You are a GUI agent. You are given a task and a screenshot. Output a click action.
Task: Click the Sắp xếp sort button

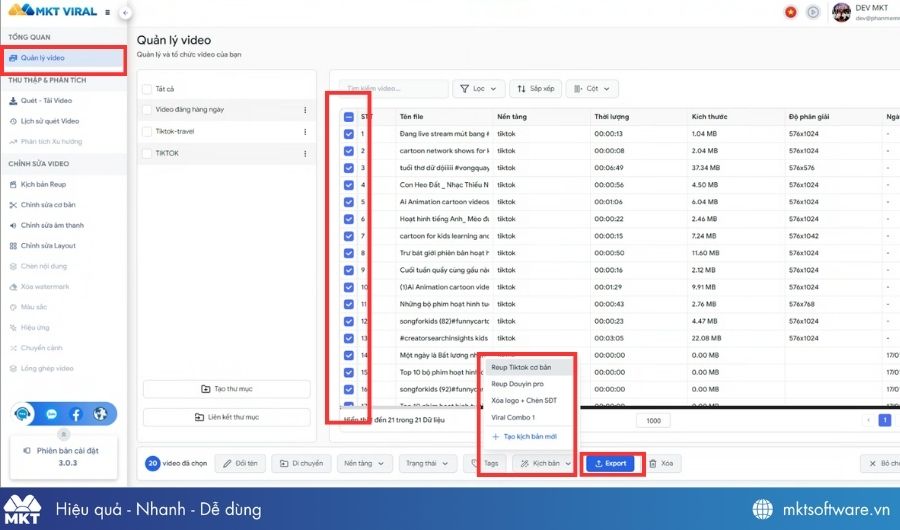(x=536, y=88)
